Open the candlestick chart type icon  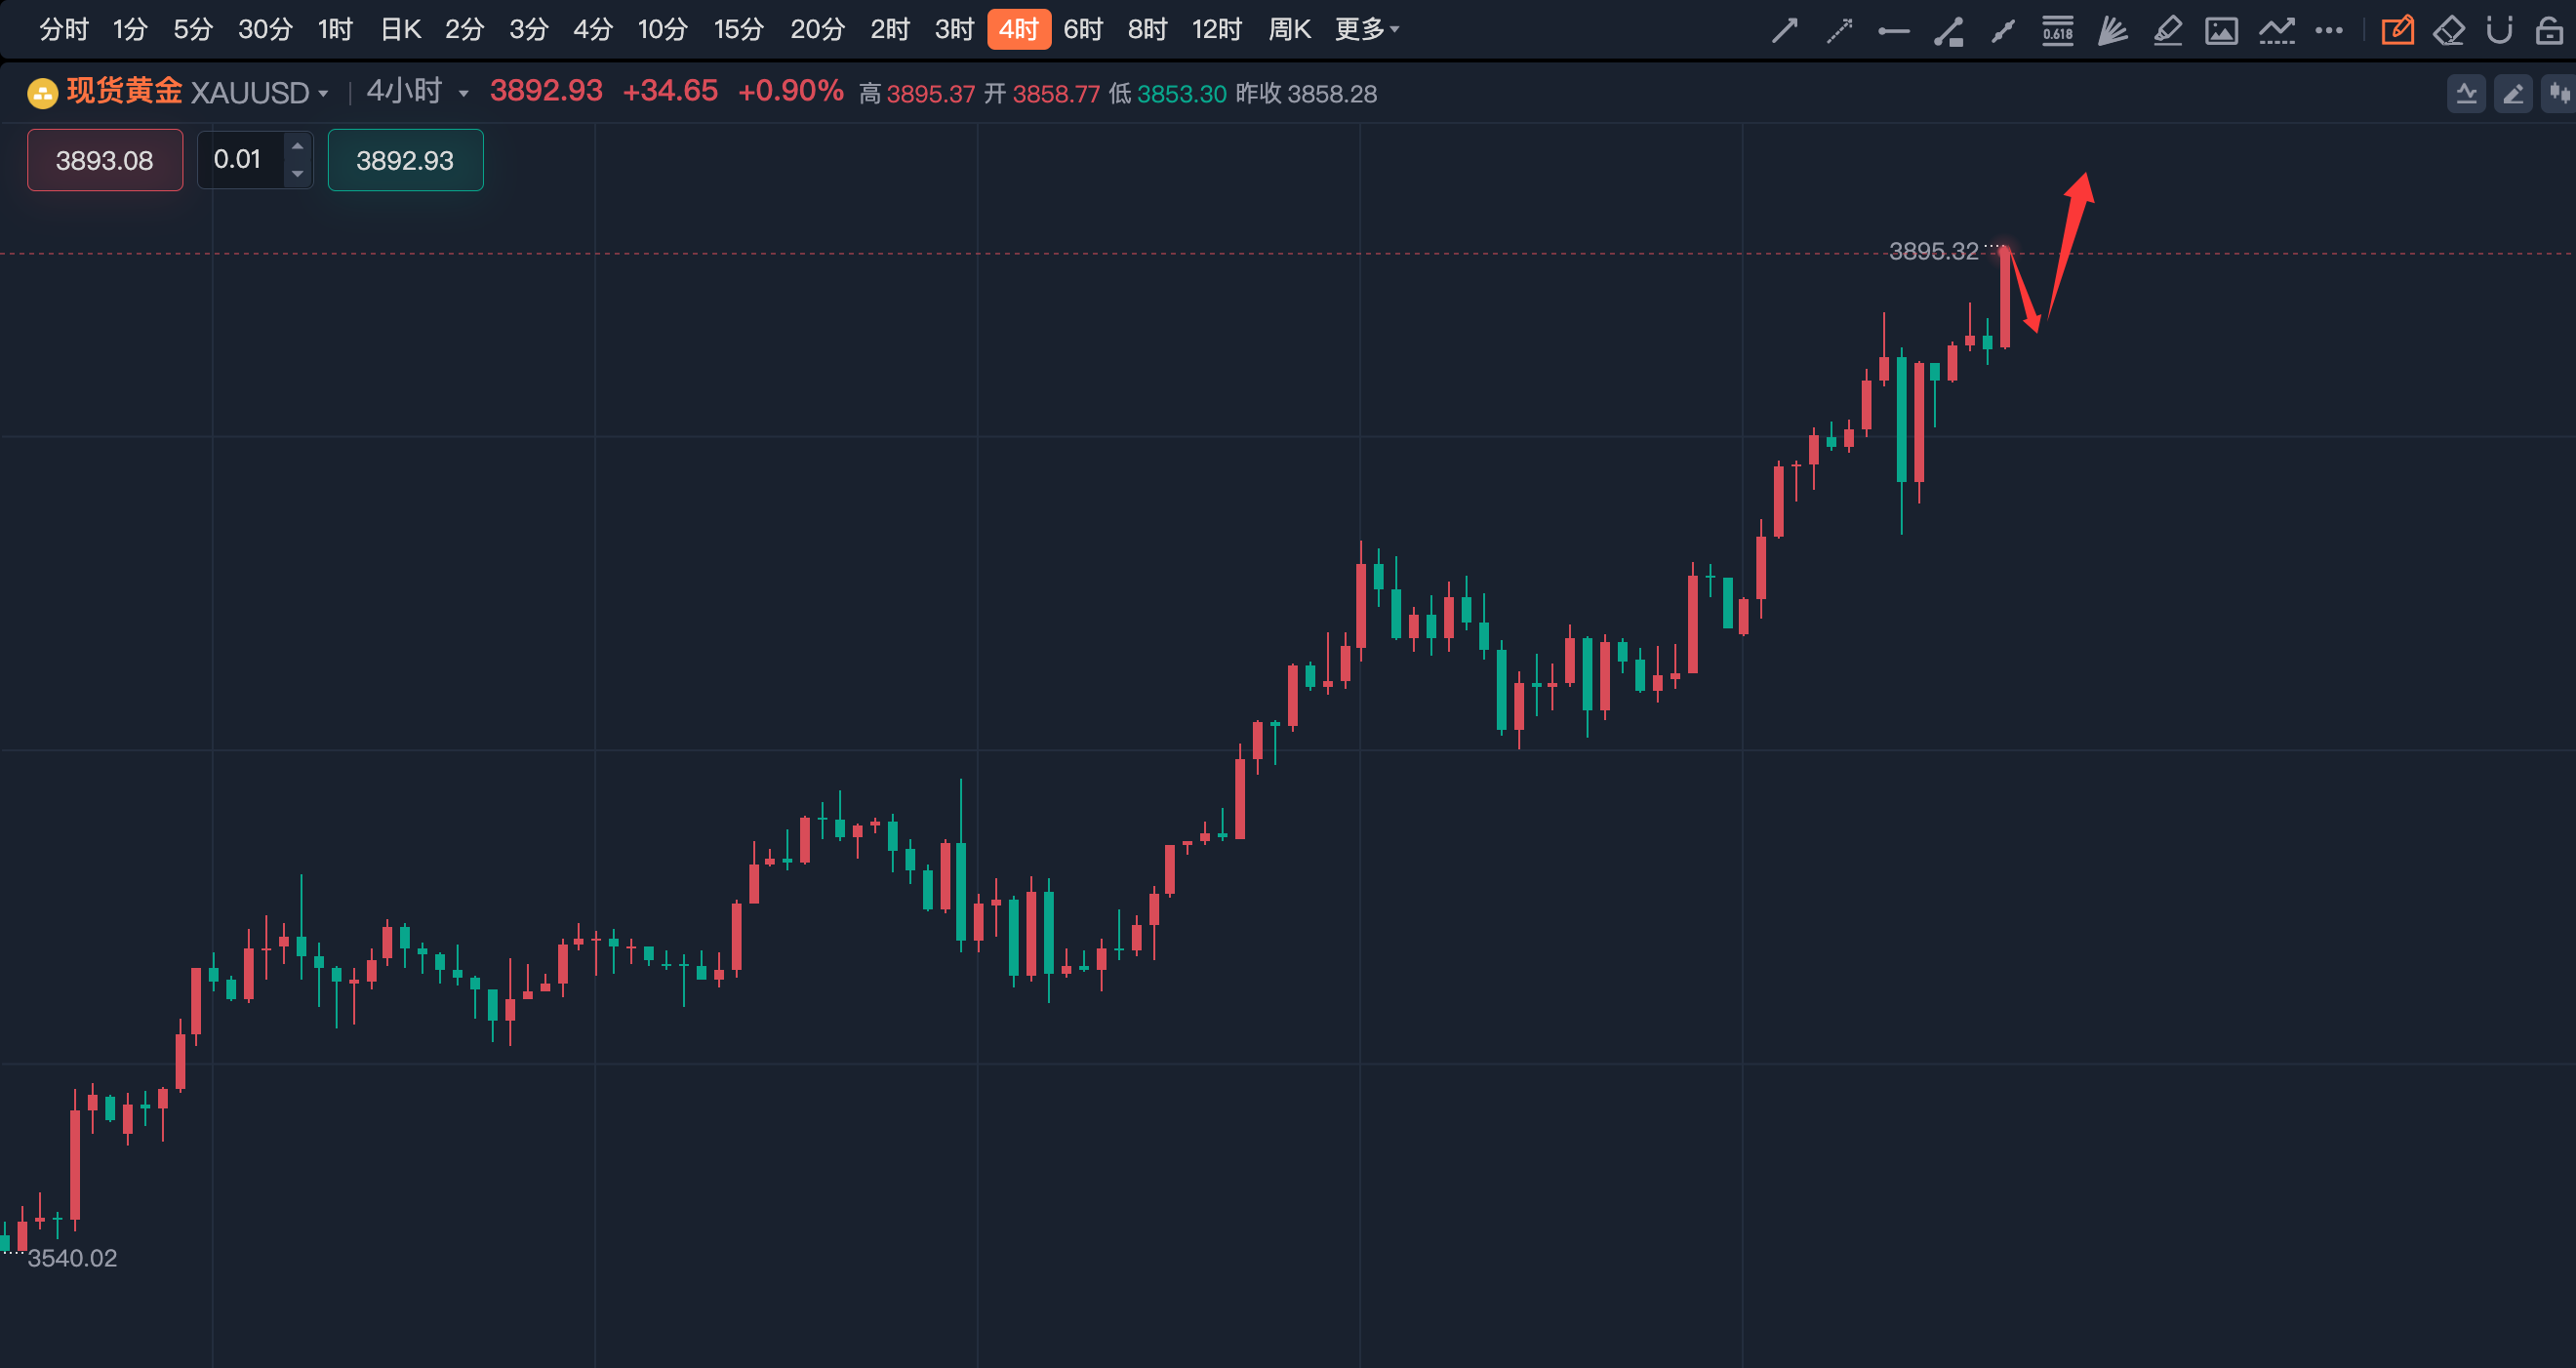coord(2559,94)
